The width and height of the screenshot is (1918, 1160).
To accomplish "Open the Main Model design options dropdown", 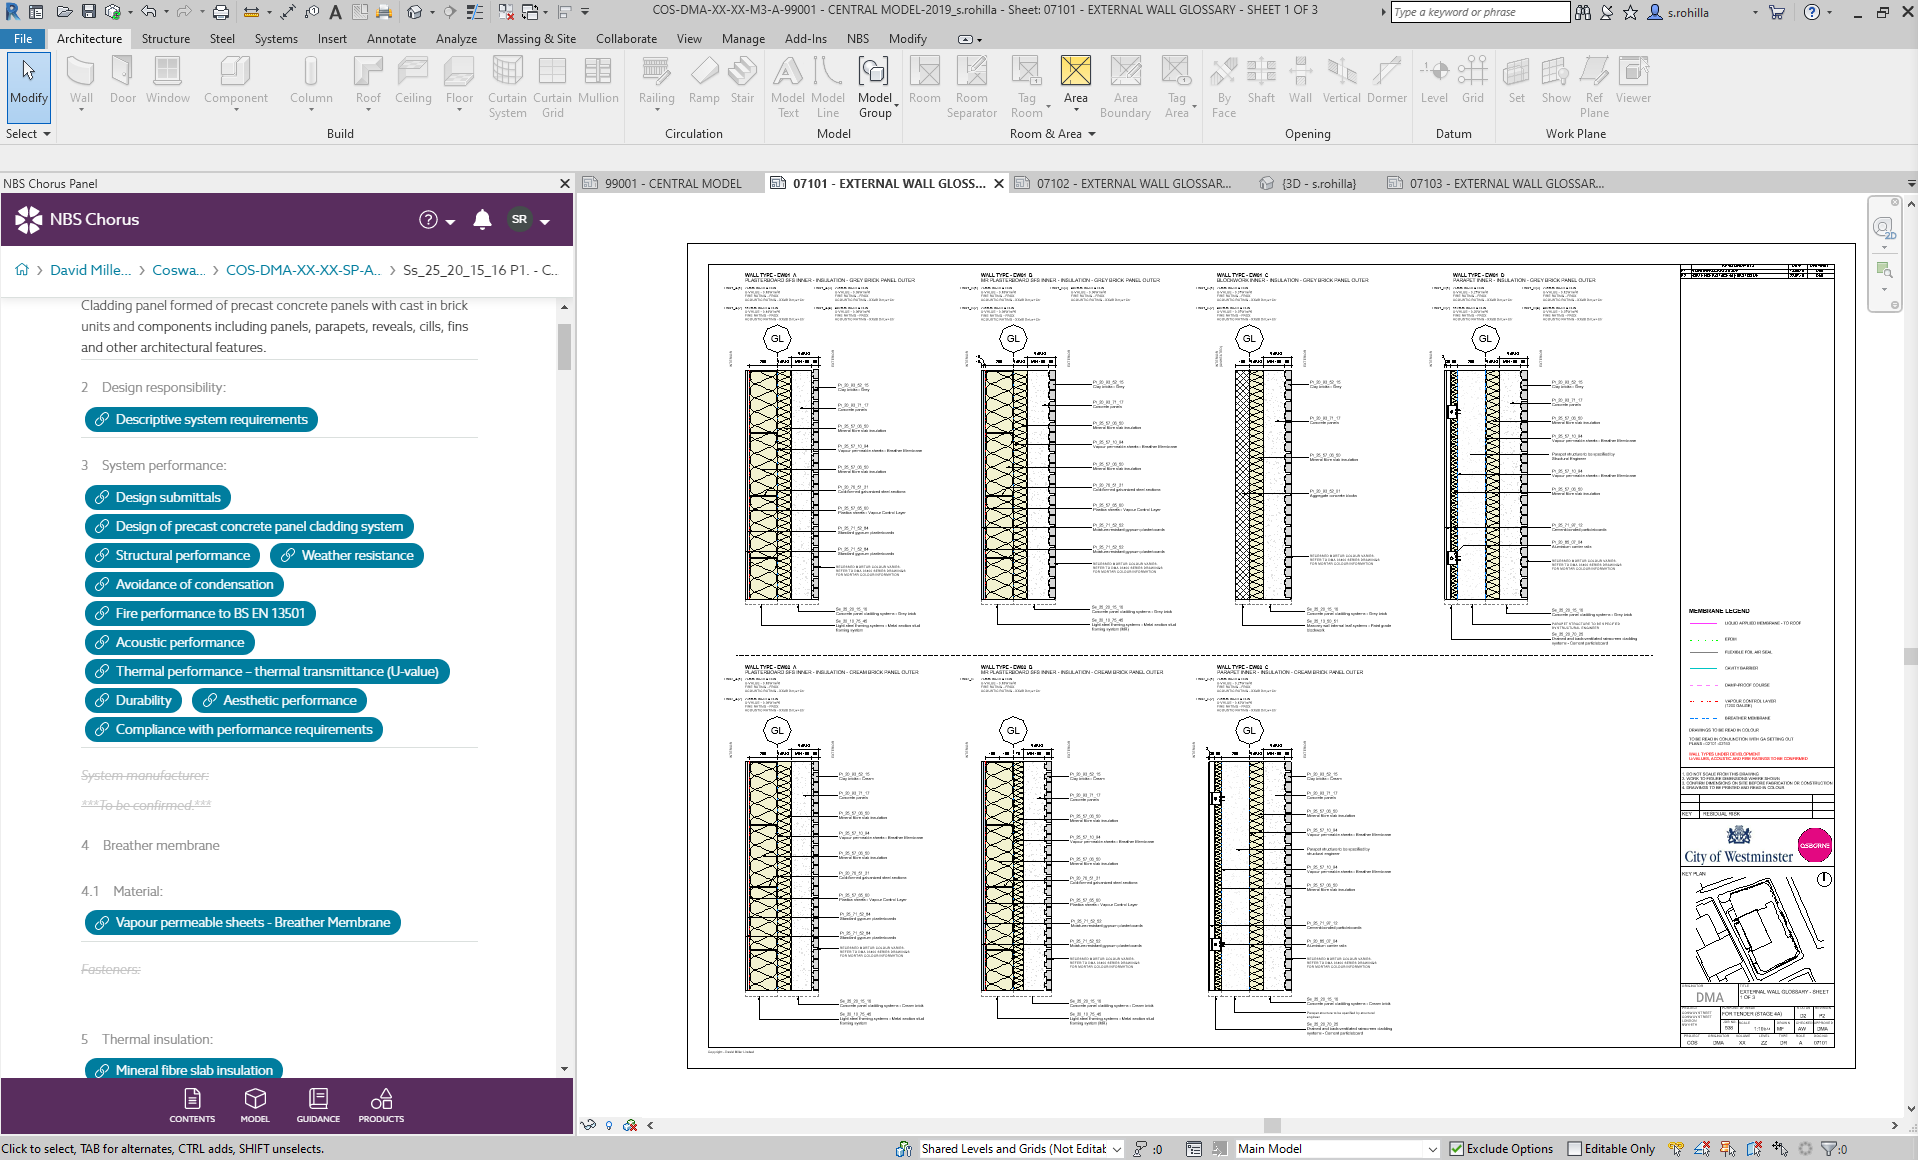I will (x=1337, y=1149).
